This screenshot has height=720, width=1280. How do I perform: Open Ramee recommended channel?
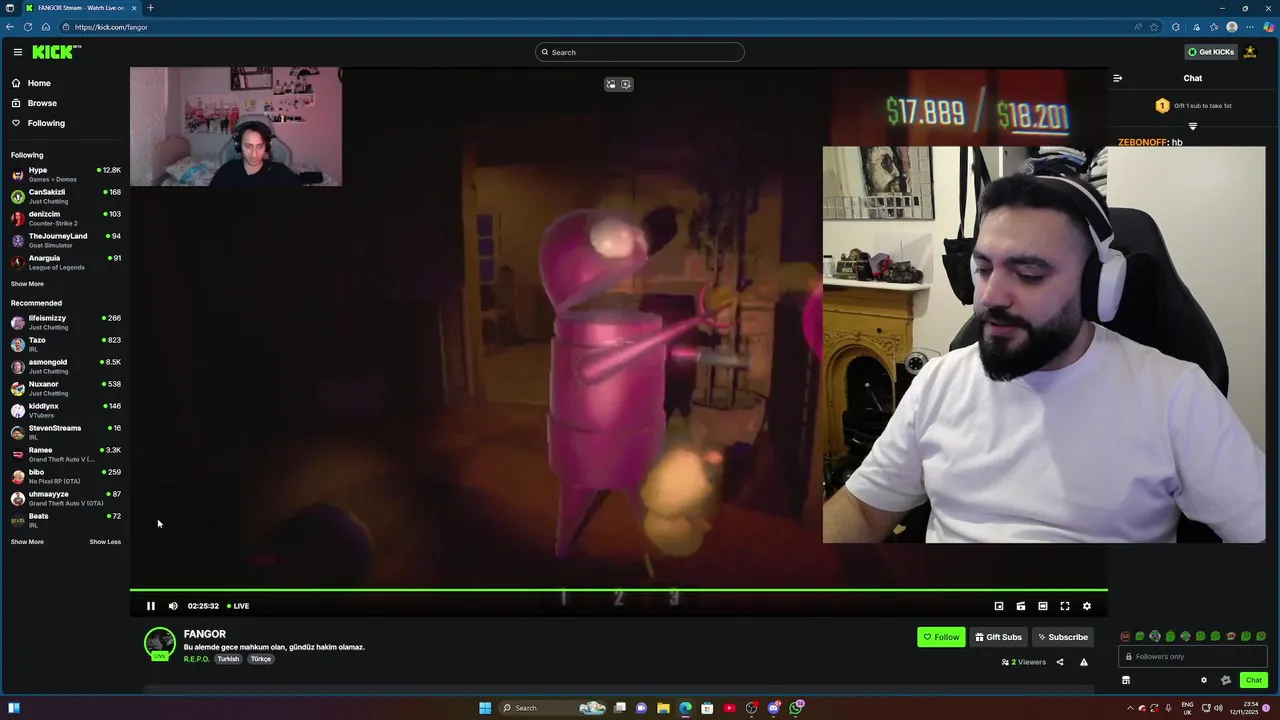tap(65, 454)
